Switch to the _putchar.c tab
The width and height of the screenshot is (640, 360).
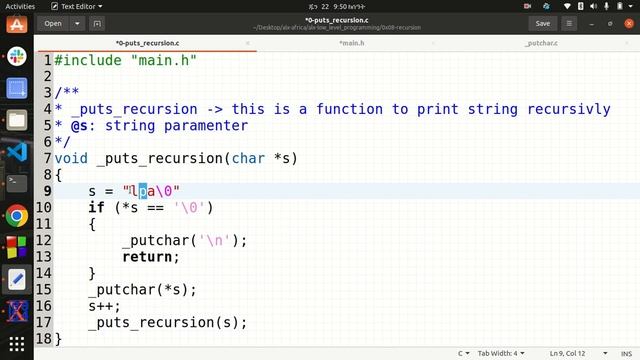tap(541, 43)
